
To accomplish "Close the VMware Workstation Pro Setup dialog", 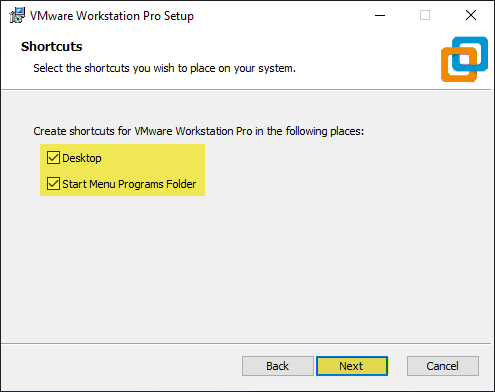I will pos(471,15).
